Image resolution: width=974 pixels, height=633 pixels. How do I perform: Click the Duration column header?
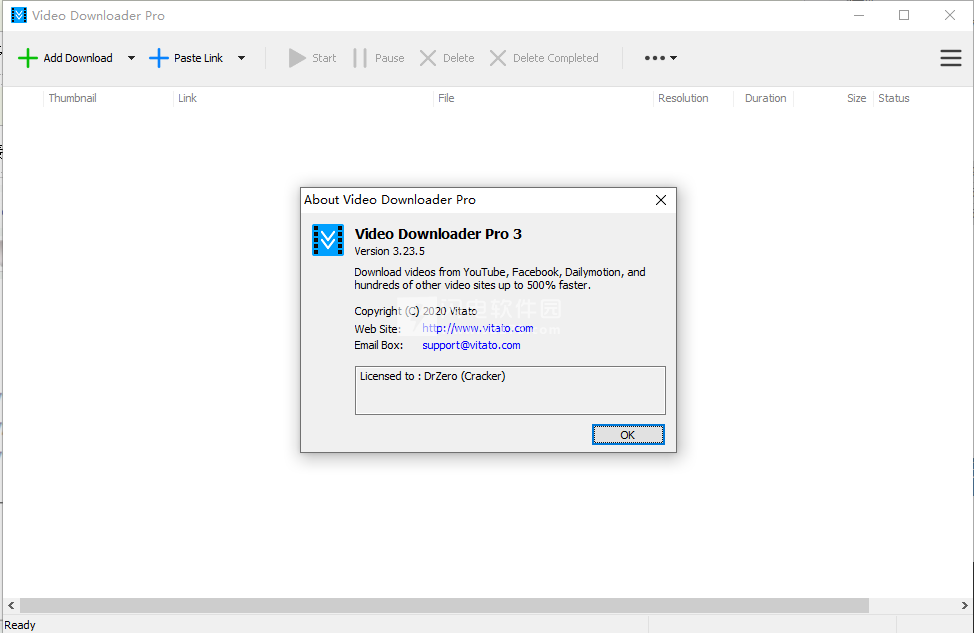pos(763,98)
